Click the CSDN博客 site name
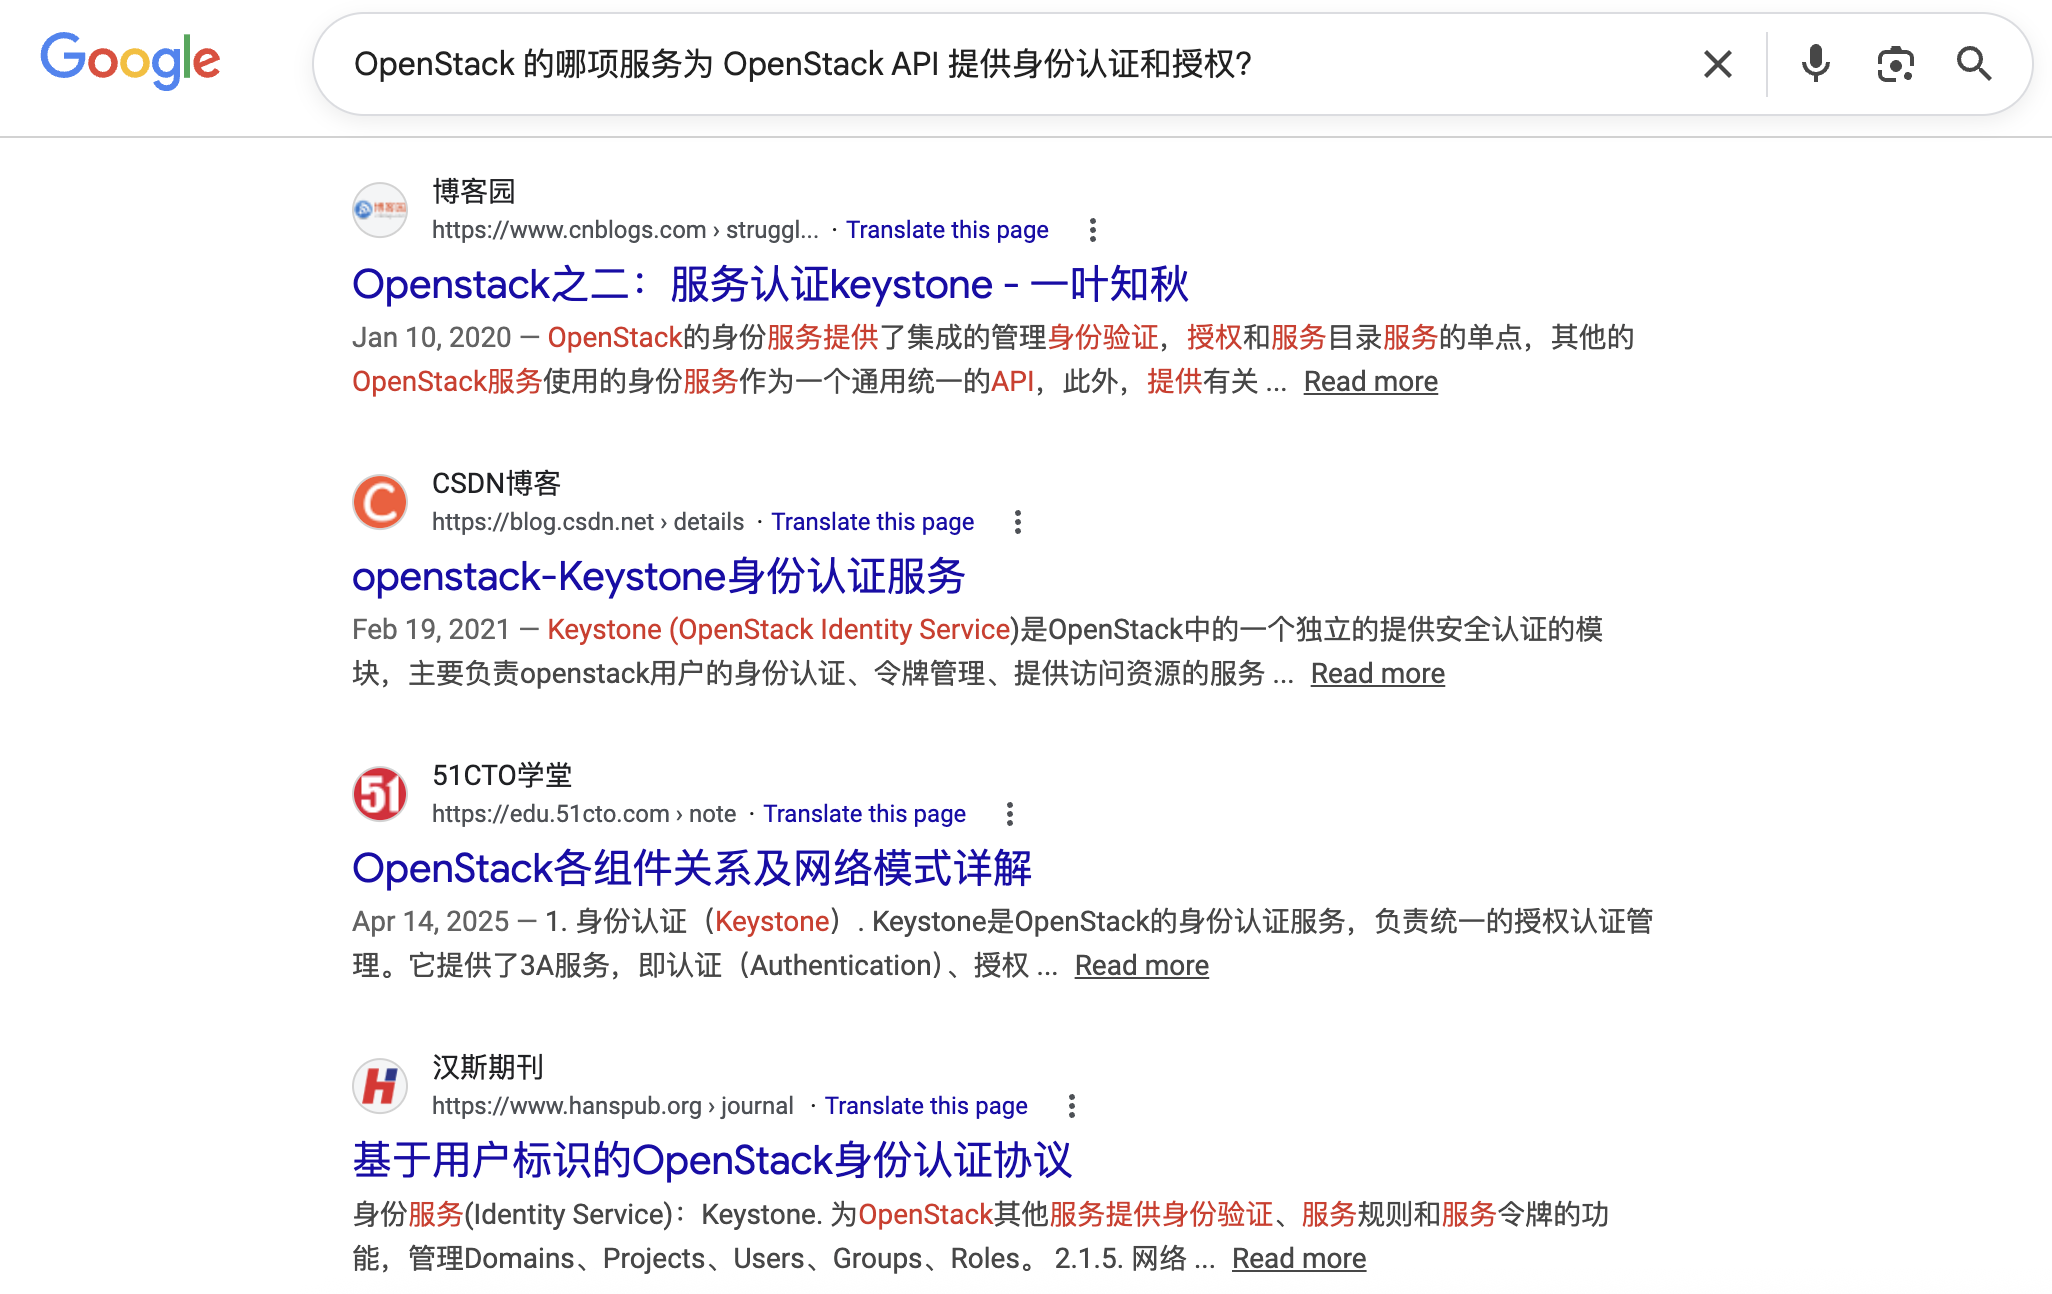The image size is (2052, 1294). (x=496, y=483)
